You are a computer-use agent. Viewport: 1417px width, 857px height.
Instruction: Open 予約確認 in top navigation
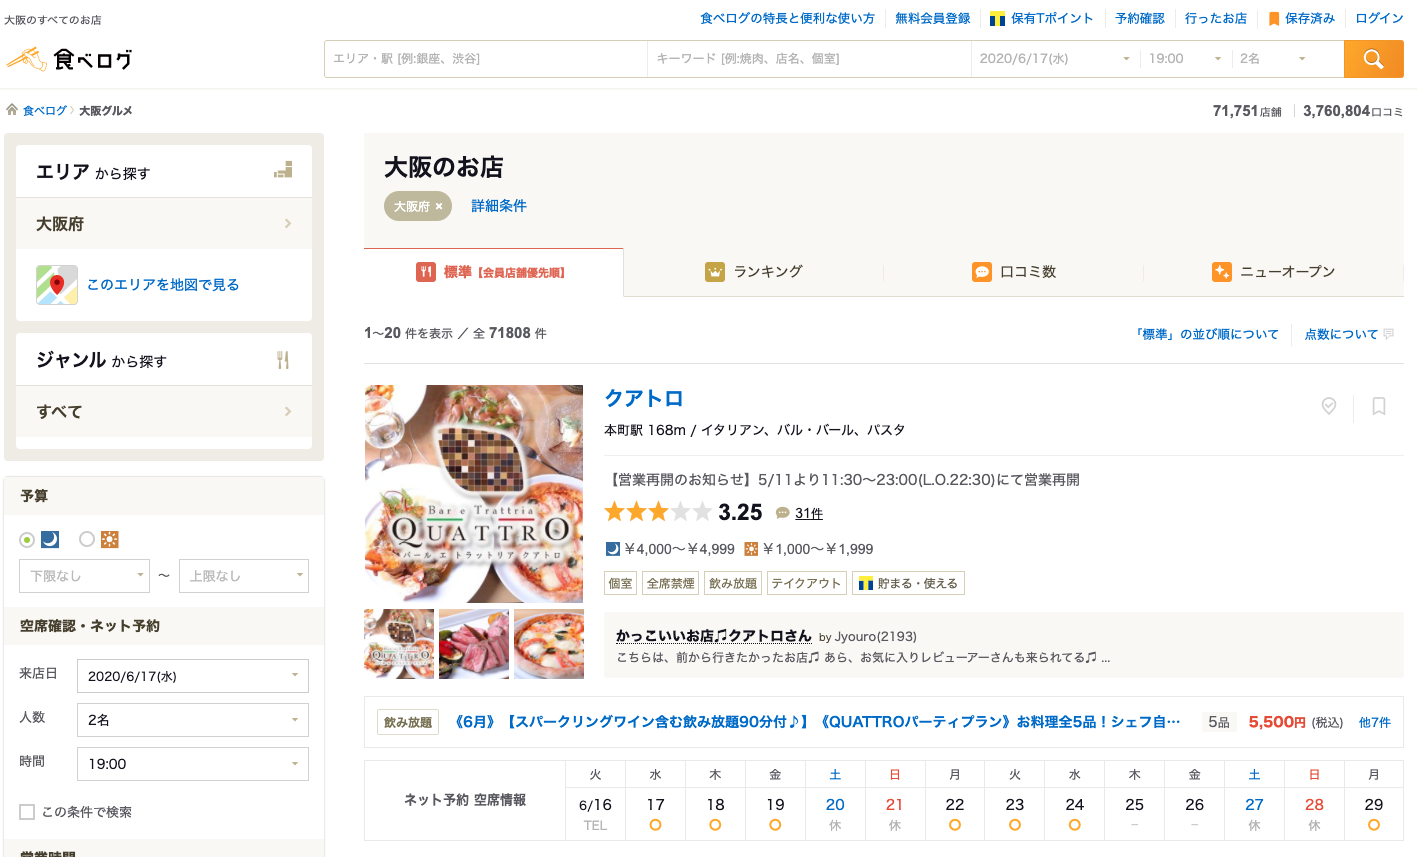(1140, 19)
